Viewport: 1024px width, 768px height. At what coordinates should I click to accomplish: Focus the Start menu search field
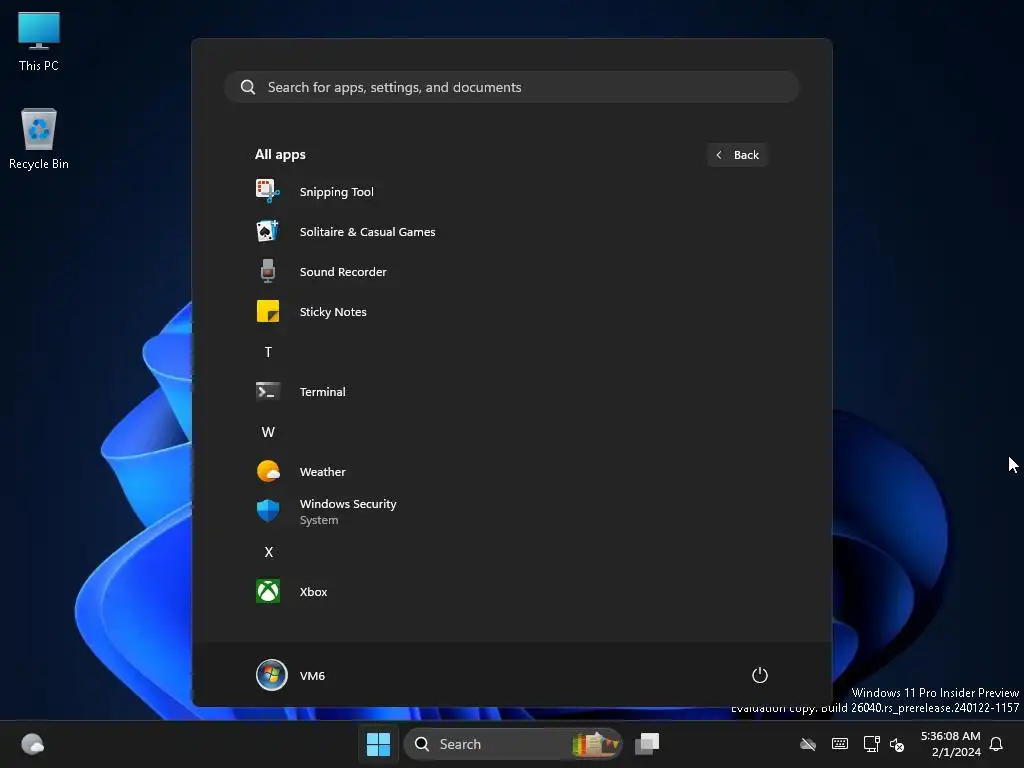pyautogui.click(x=512, y=87)
